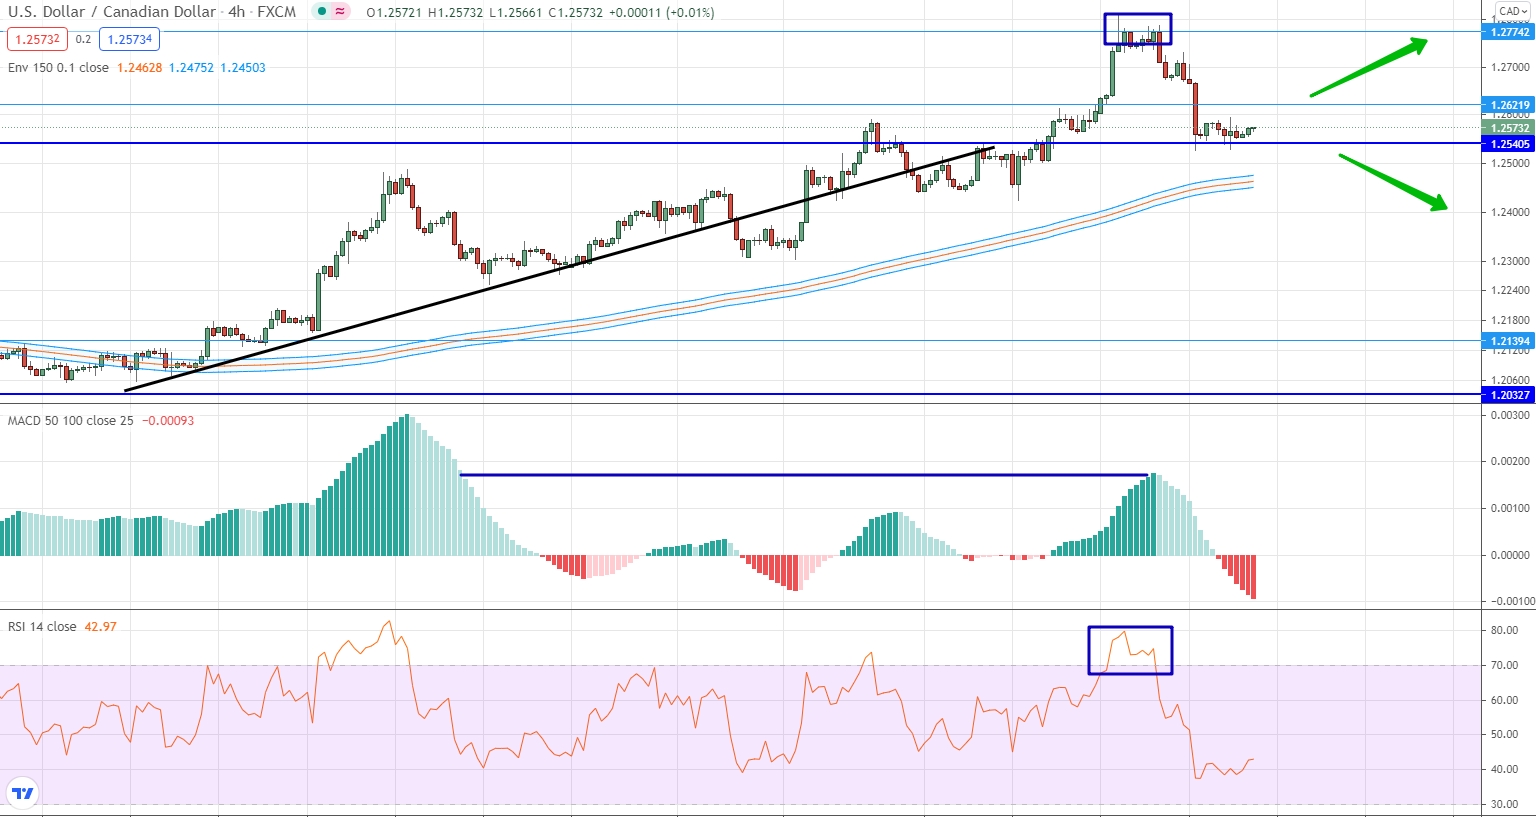Click the 1.26219 price axis label
Image resolution: width=1536 pixels, height=817 pixels.
(x=1510, y=105)
